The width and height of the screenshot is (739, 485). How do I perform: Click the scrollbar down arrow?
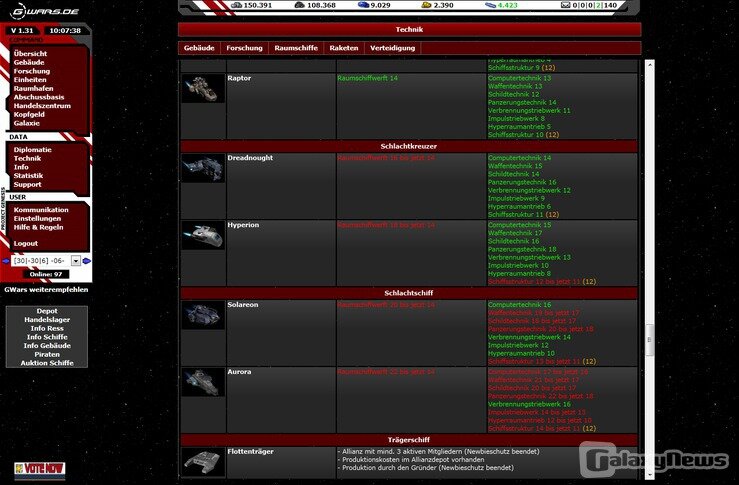(x=649, y=475)
